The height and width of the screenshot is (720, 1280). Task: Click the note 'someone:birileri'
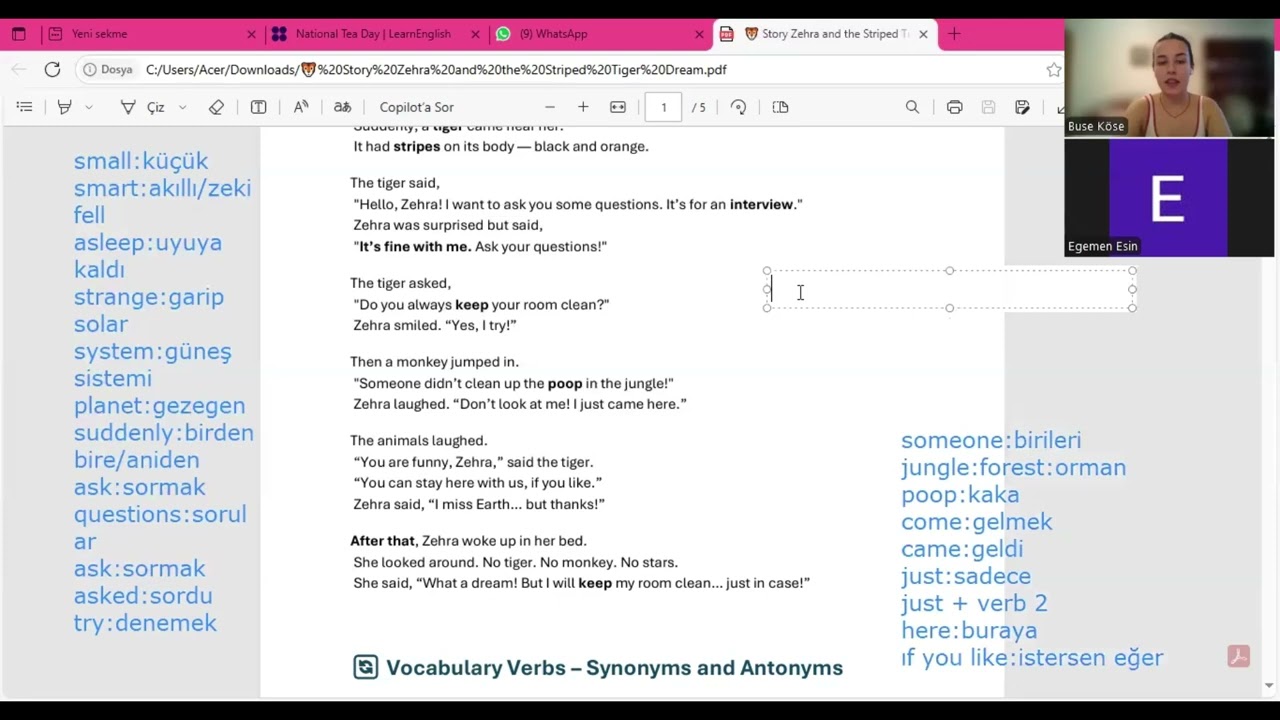(x=991, y=440)
